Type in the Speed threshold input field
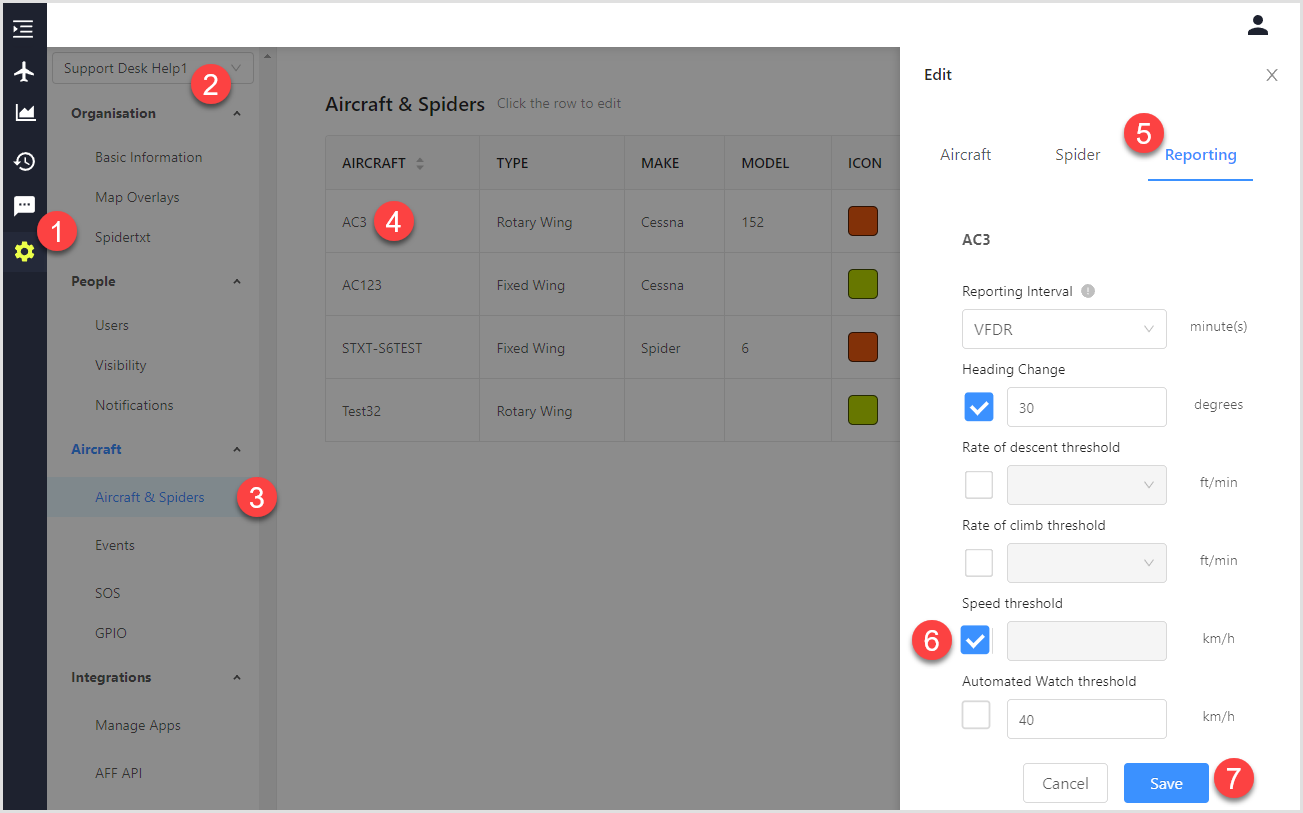This screenshot has width=1303, height=813. pyautogui.click(x=1087, y=640)
